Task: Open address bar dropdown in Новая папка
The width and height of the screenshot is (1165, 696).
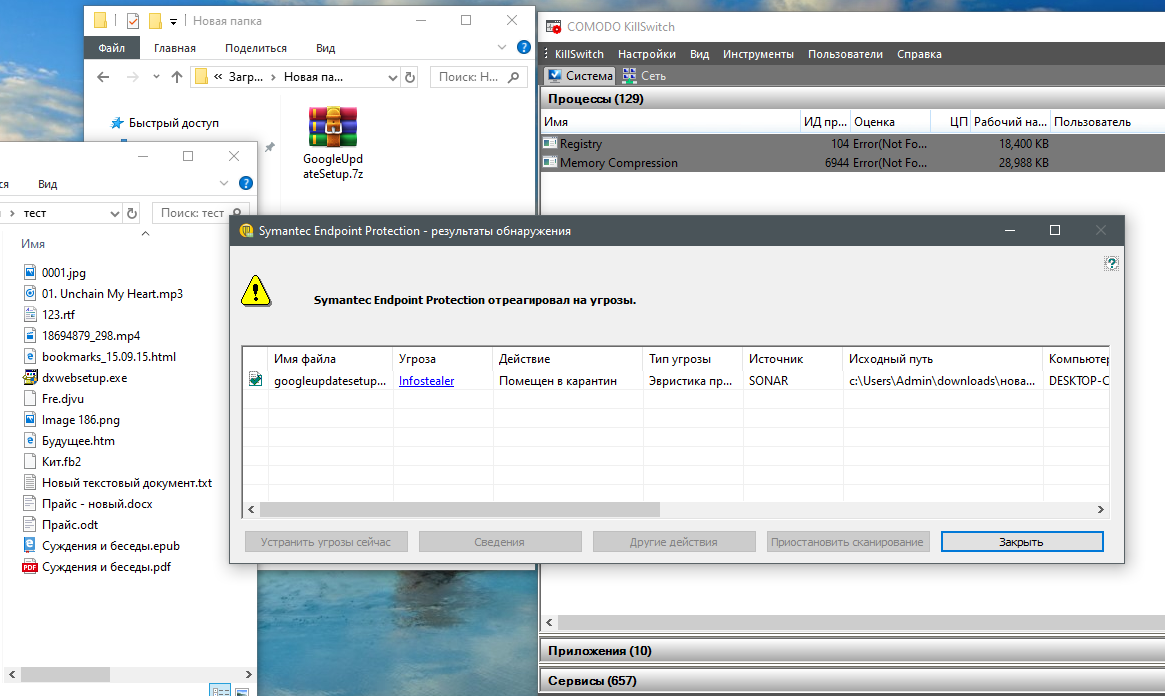Action: click(x=392, y=77)
